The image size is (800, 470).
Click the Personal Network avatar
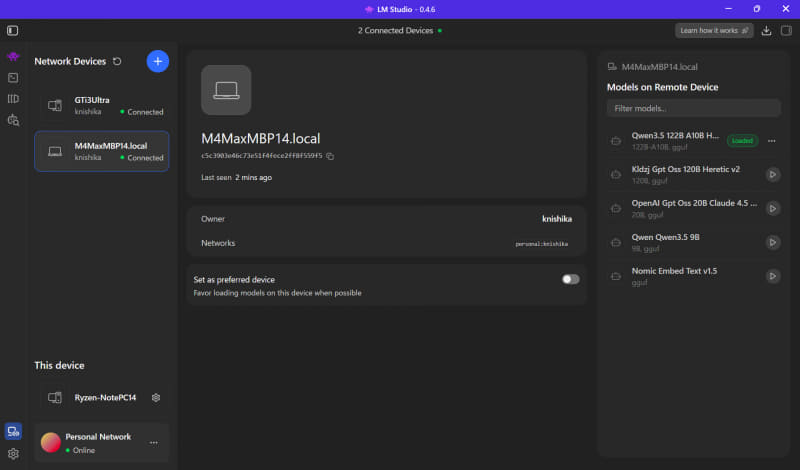click(51, 442)
